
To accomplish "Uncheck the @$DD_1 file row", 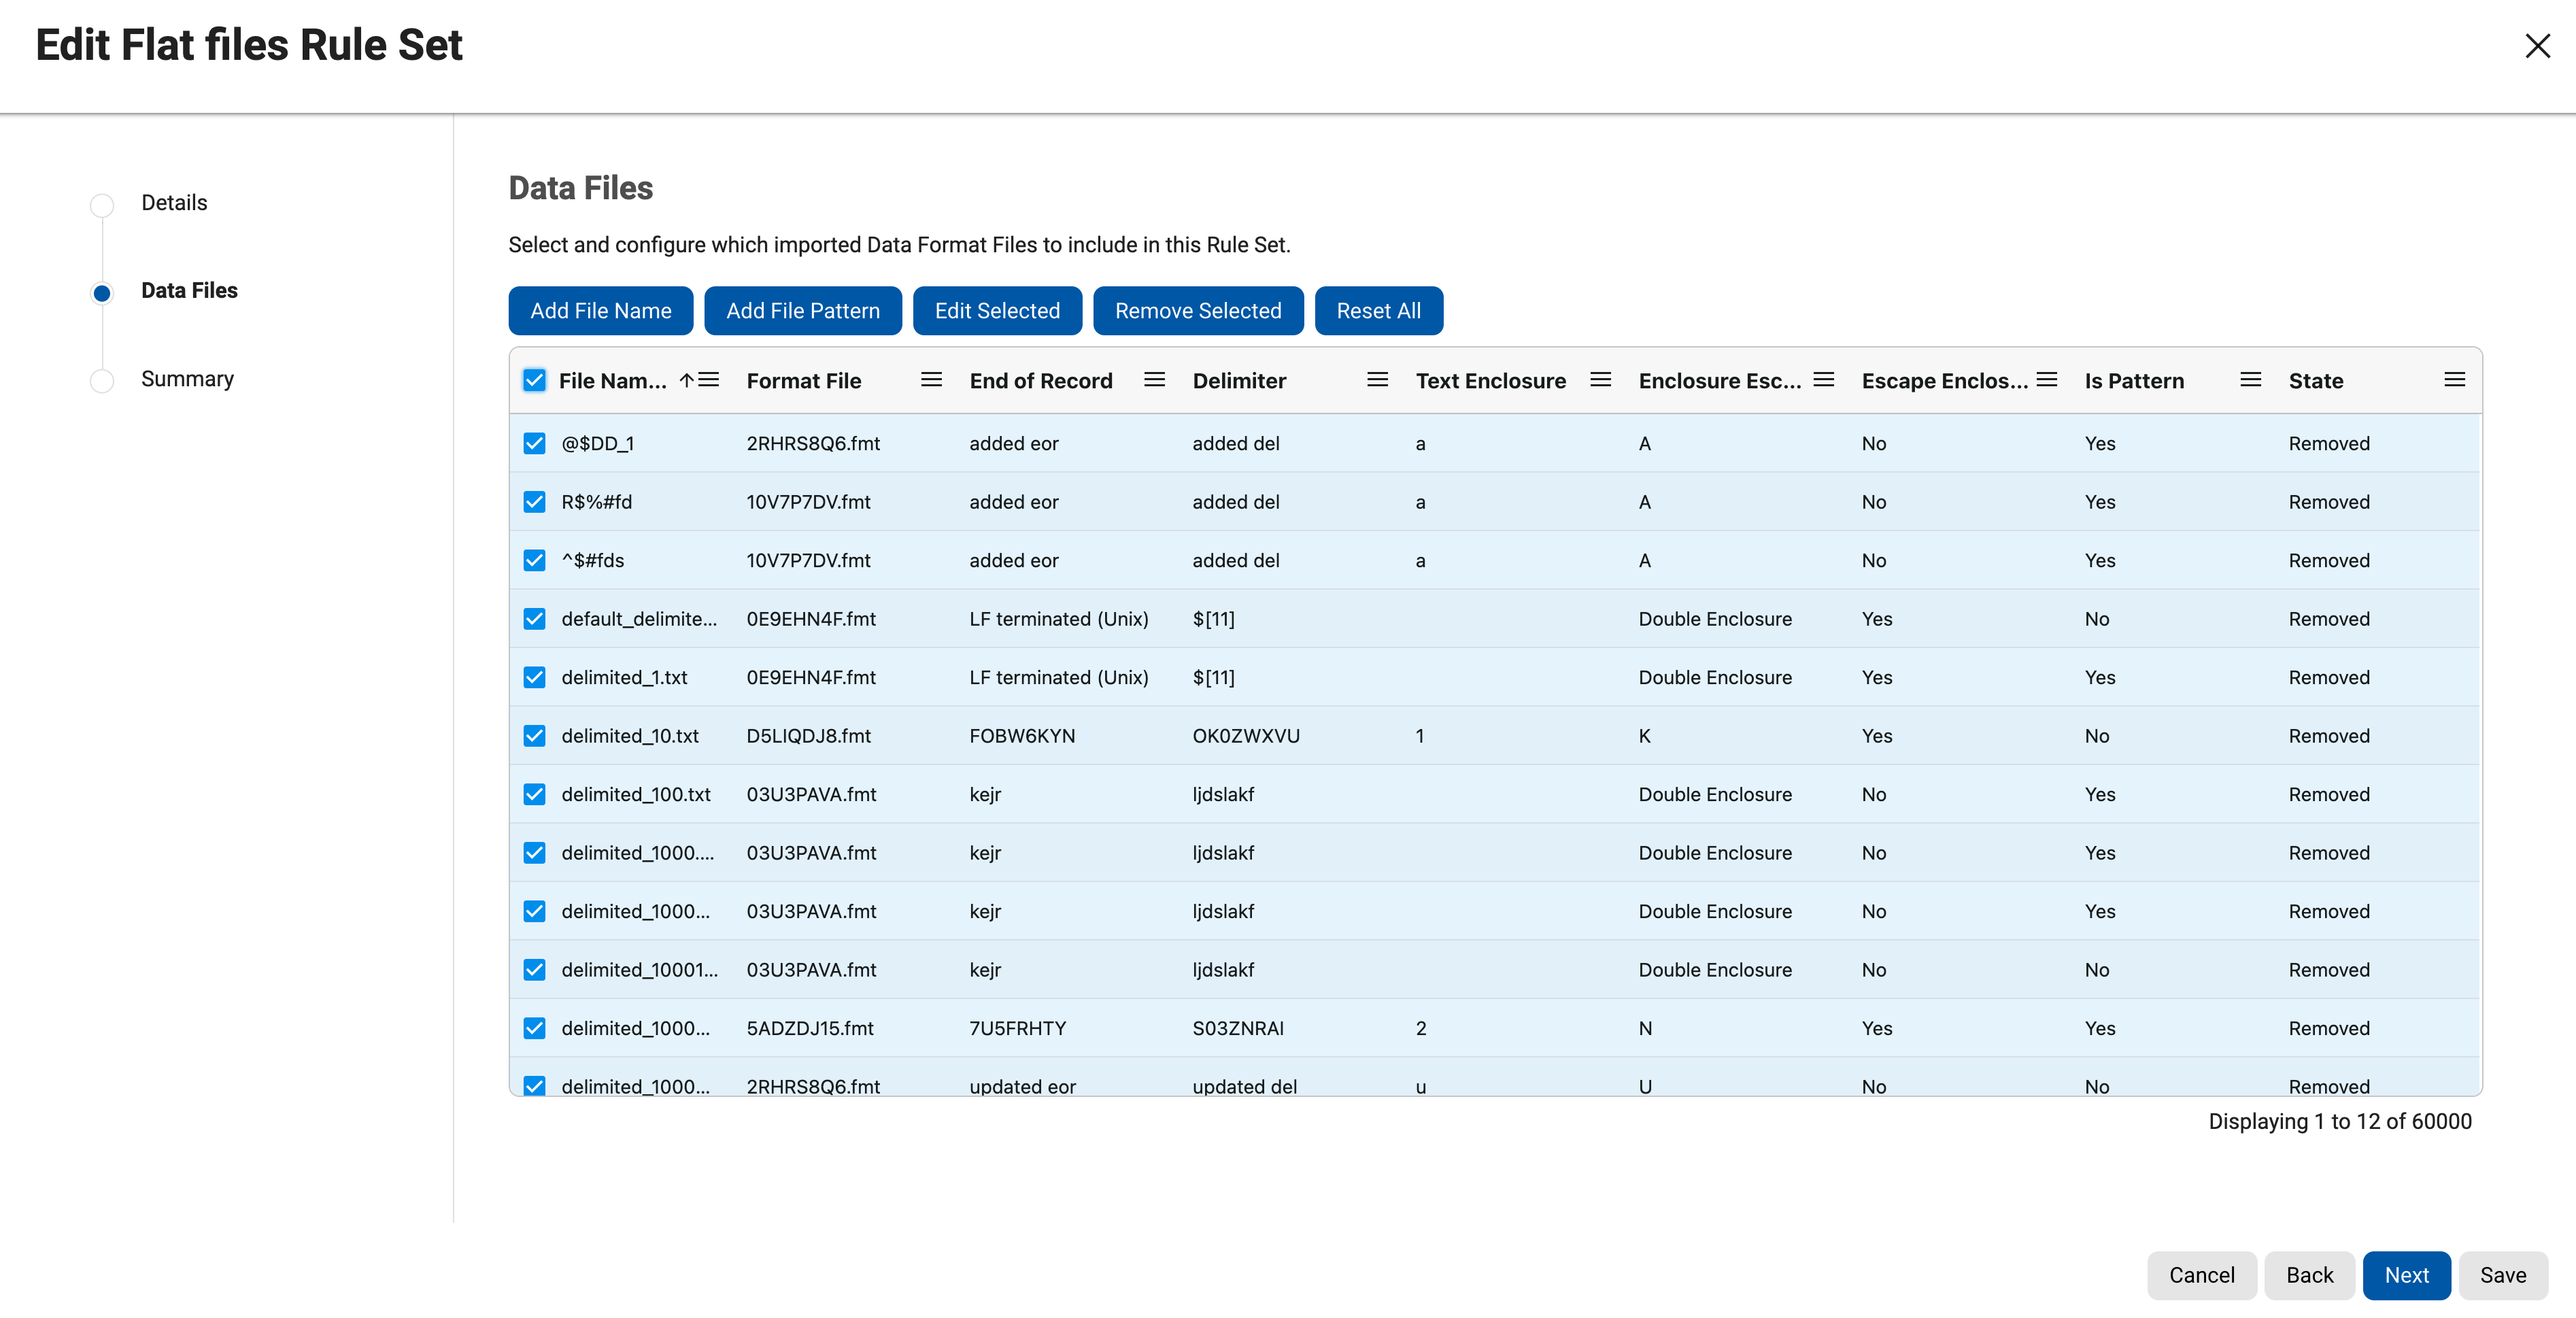I will pyautogui.click(x=534, y=443).
